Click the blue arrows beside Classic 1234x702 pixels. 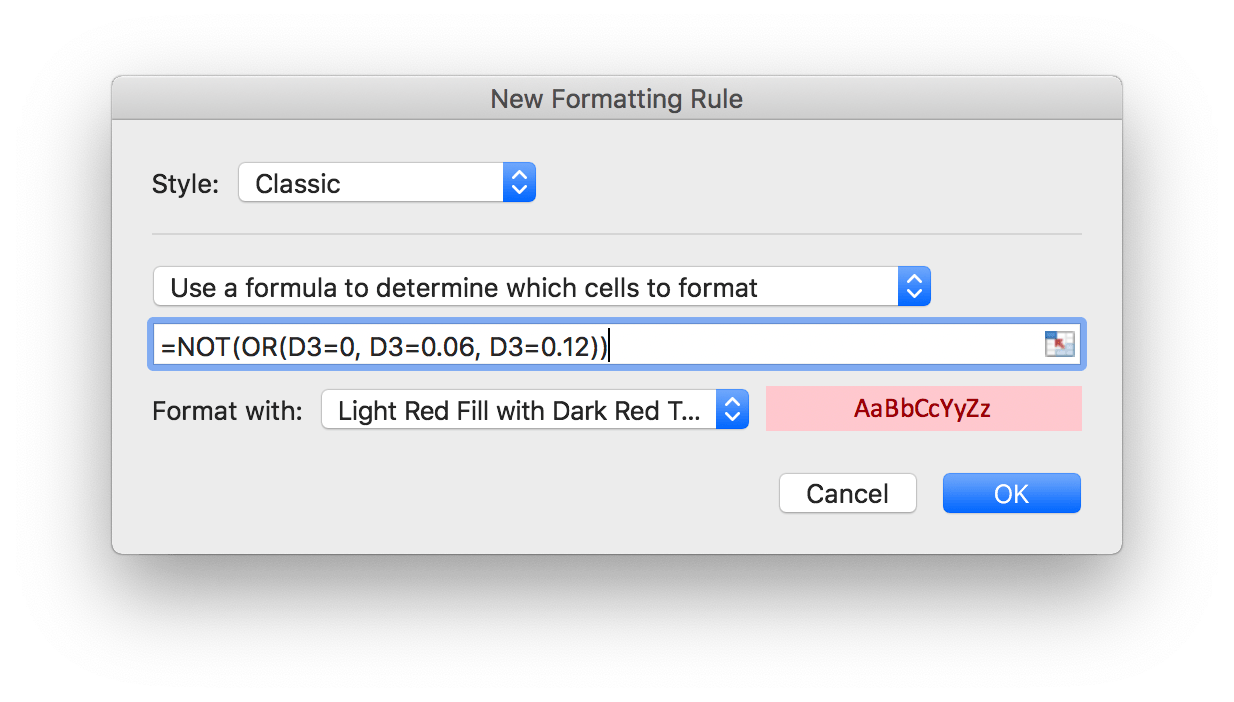coord(519,183)
